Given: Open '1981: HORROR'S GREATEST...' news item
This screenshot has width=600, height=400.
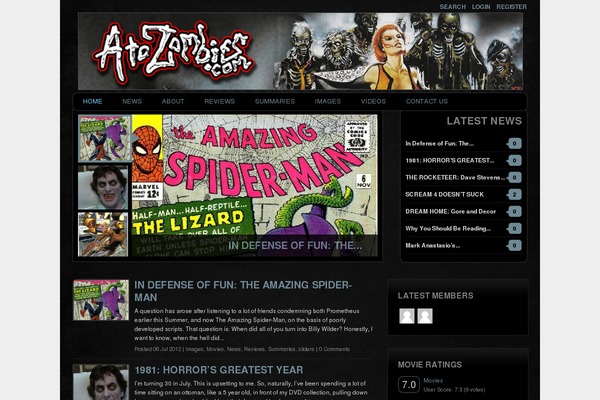Looking at the screenshot, I should point(450,160).
